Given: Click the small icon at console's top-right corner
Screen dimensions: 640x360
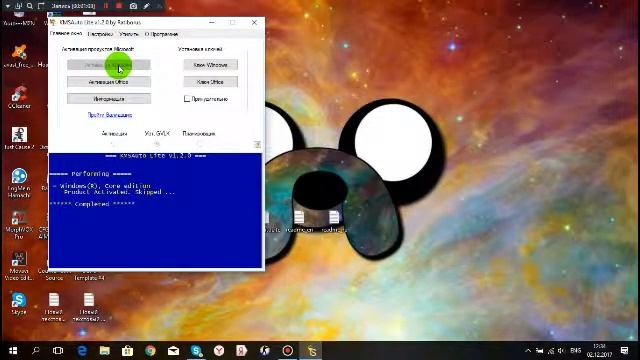Looking at the screenshot, I should [257, 144].
